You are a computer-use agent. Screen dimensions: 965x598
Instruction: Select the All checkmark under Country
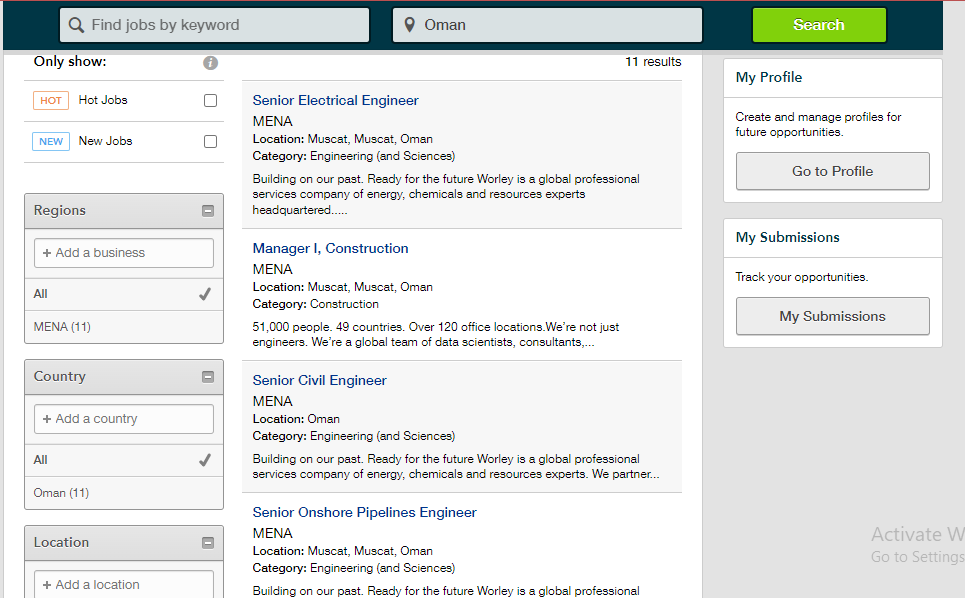click(205, 460)
